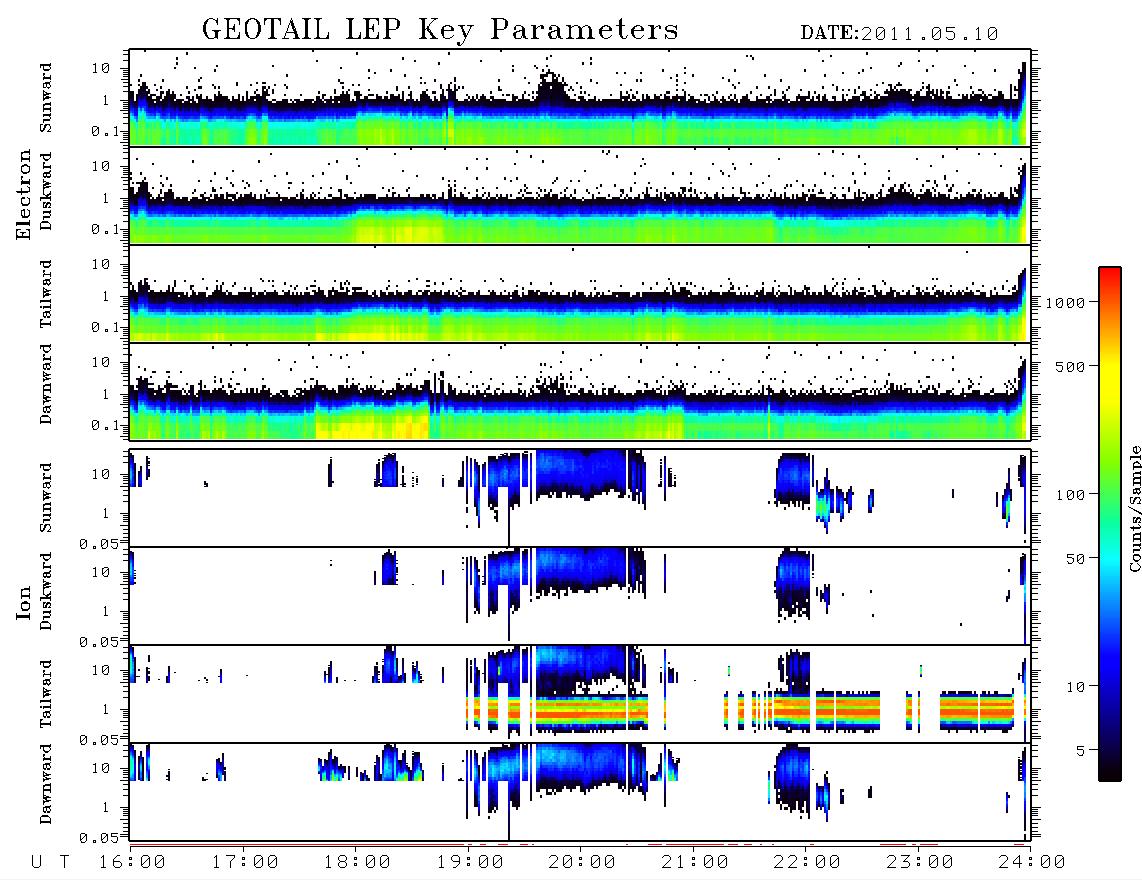The image size is (1142, 880).
Task: Select the 19:00 UT axis label
Action: tap(470, 863)
